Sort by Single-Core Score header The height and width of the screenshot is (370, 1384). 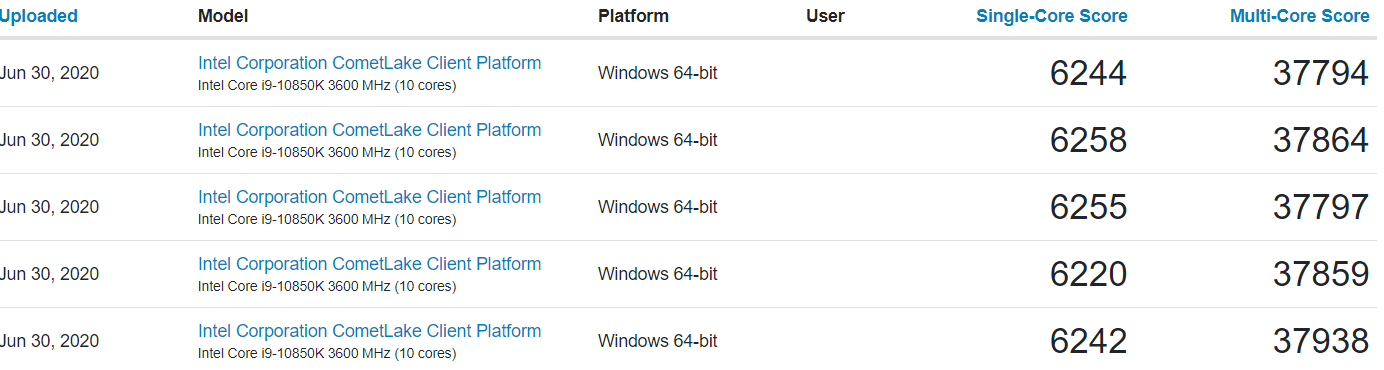pyautogui.click(x=1052, y=16)
